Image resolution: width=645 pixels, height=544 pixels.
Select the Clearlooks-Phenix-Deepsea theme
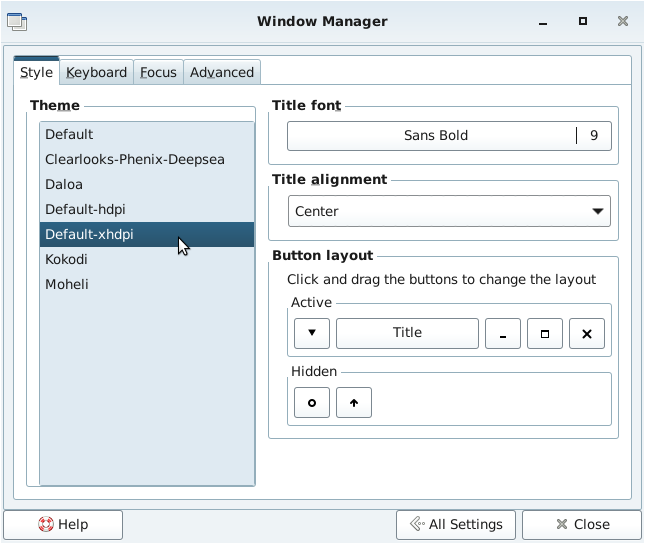[134, 159]
